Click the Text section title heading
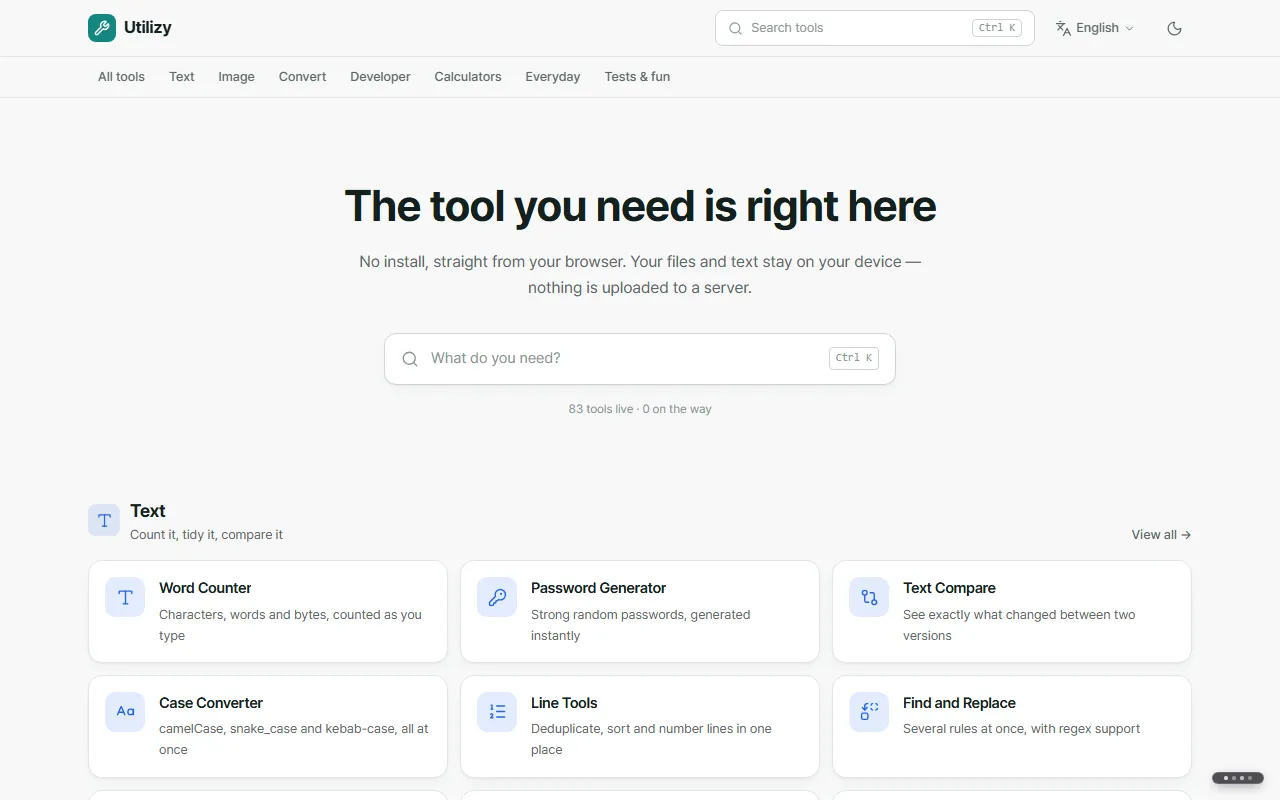 point(148,511)
